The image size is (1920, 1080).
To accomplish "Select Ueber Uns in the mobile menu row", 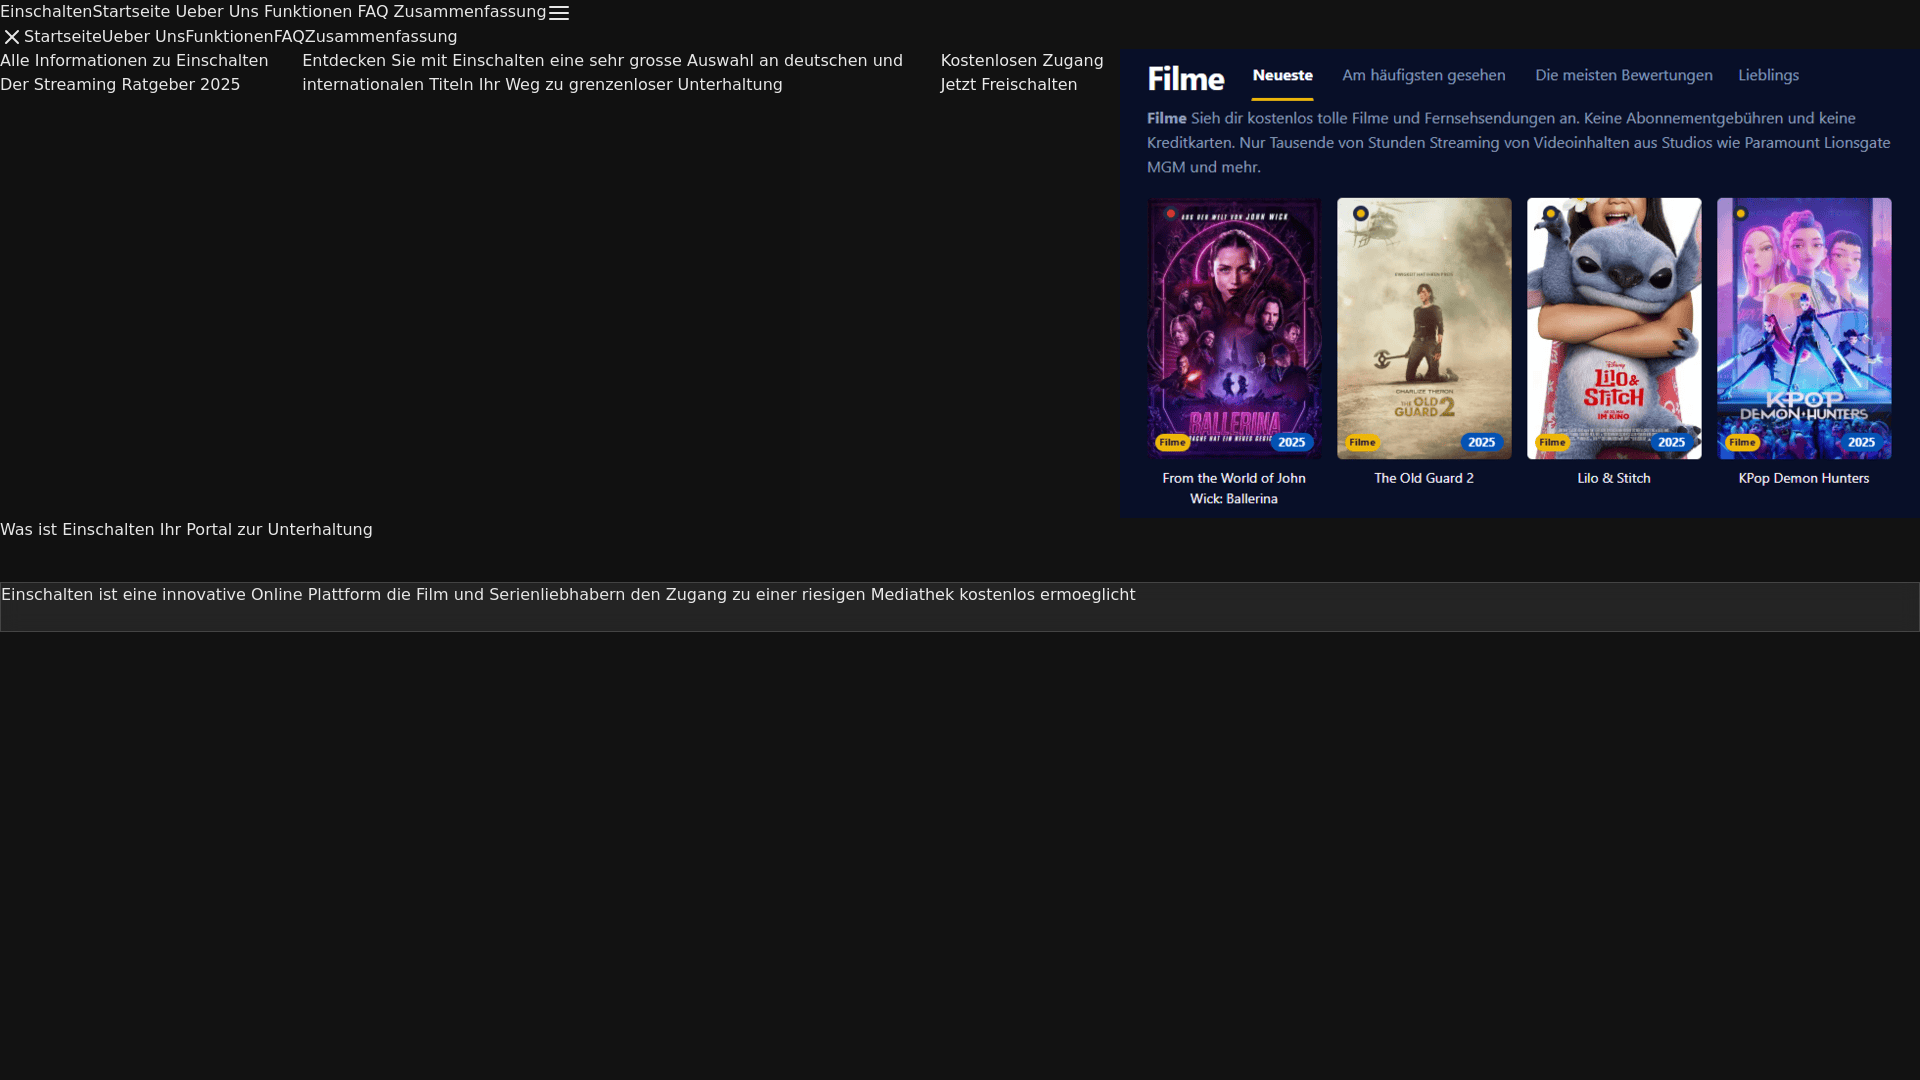I will [x=143, y=37].
